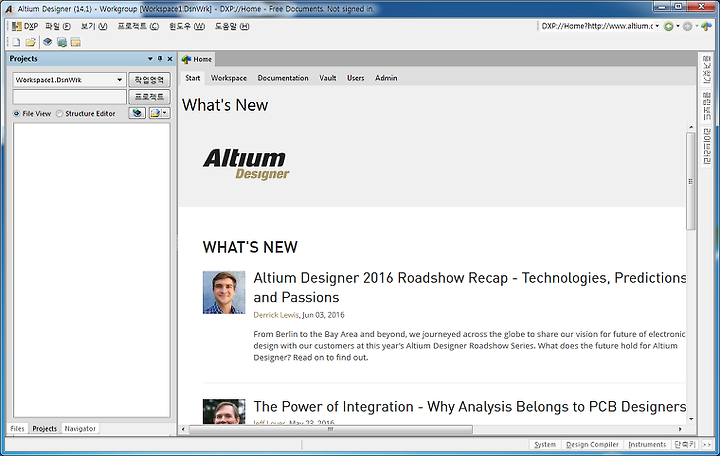The image size is (720, 456).
Task: Open the Documentation page tab
Action: pos(283,78)
